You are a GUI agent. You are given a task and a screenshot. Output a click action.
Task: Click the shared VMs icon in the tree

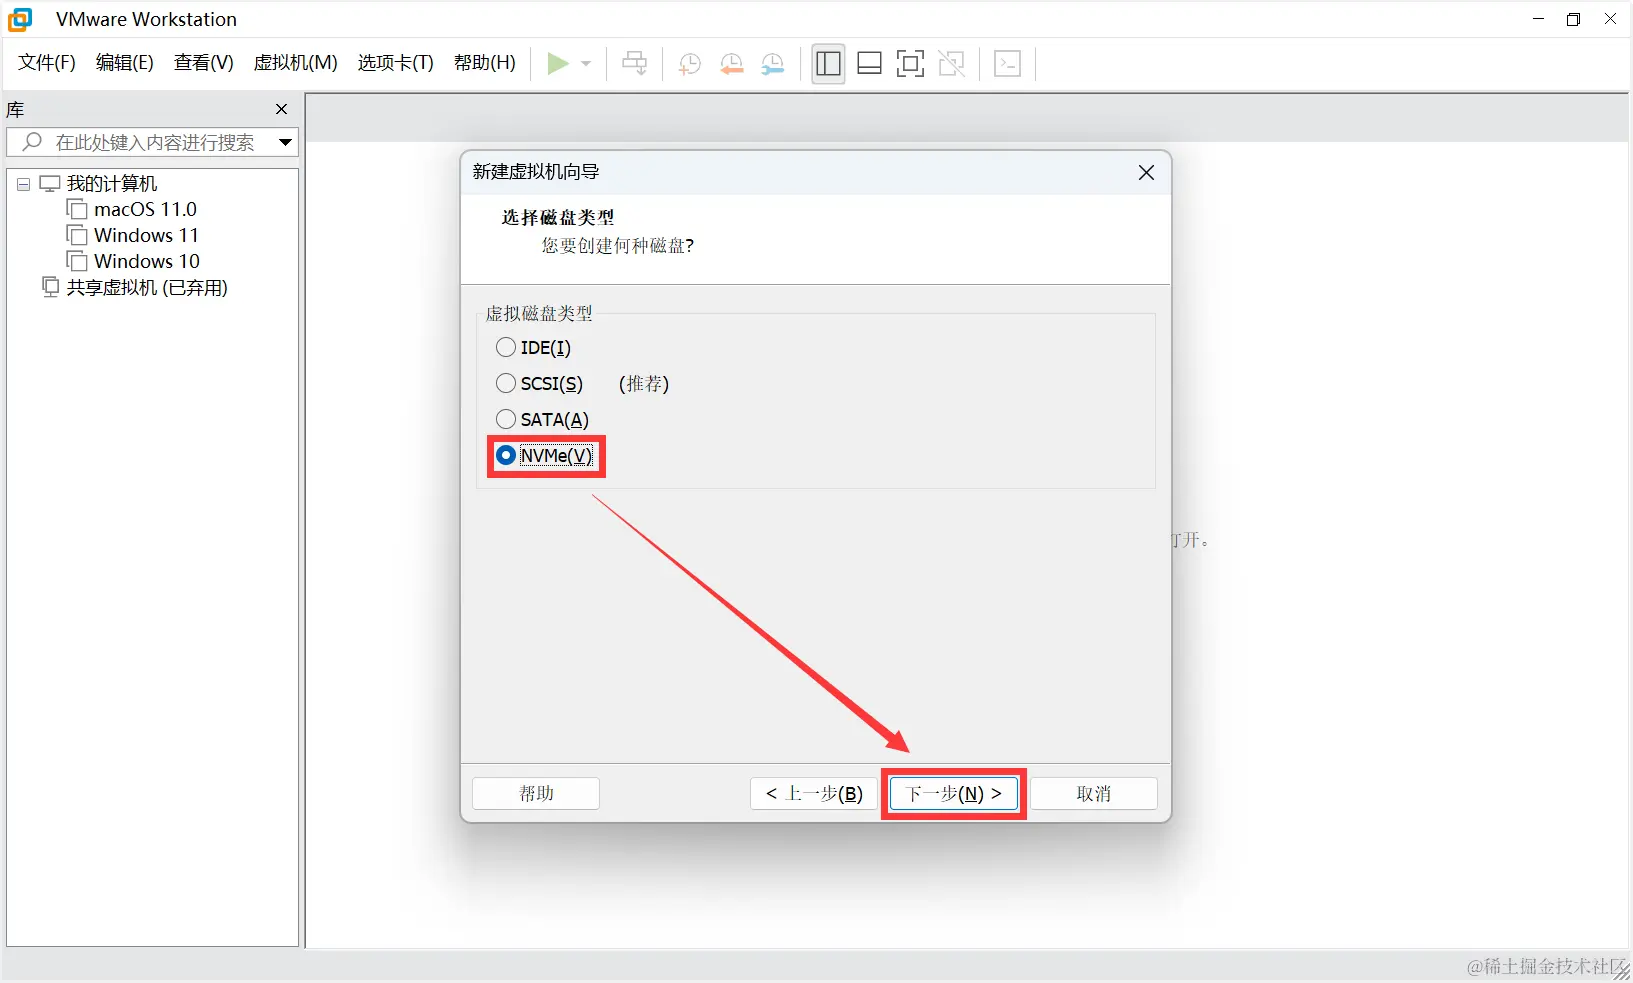[50, 288]
